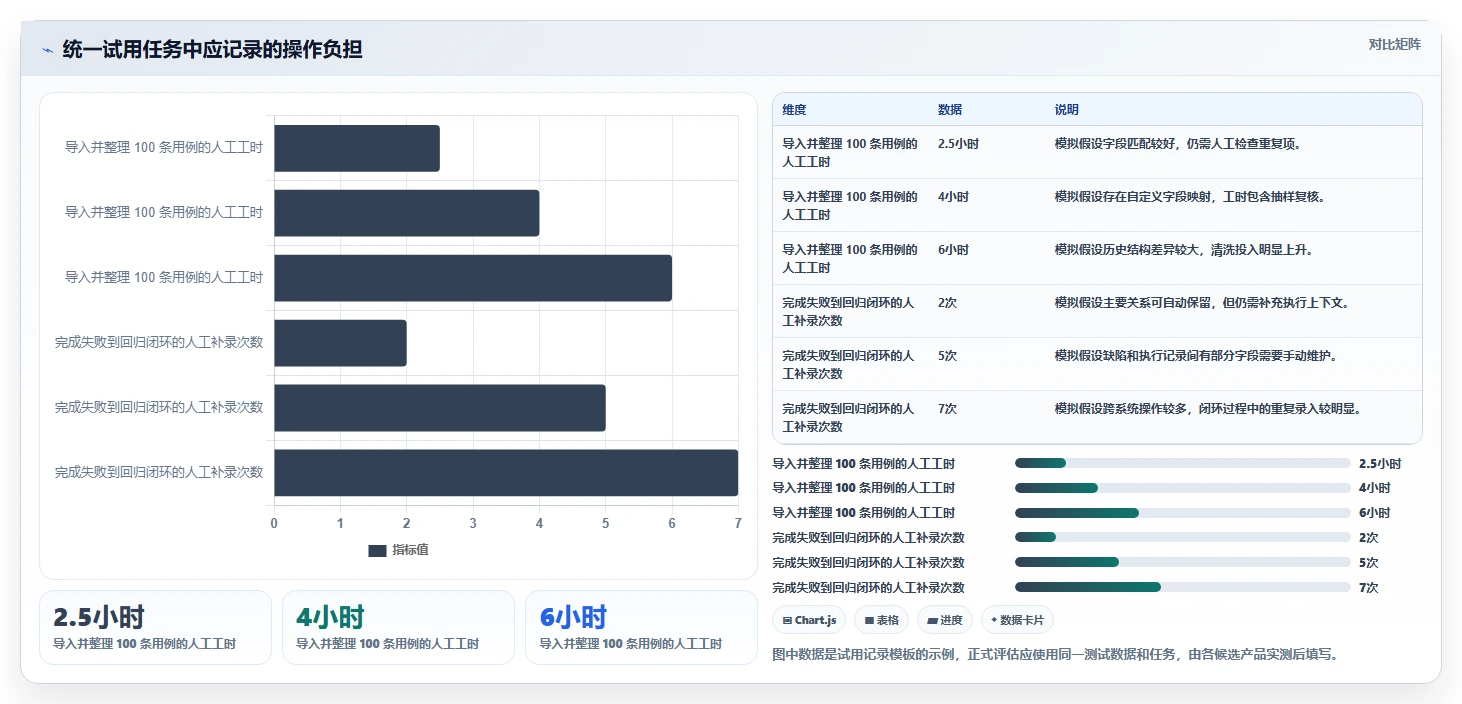
Task: Click the 6小时 cell in the table
Action: [x=953, y=250]
